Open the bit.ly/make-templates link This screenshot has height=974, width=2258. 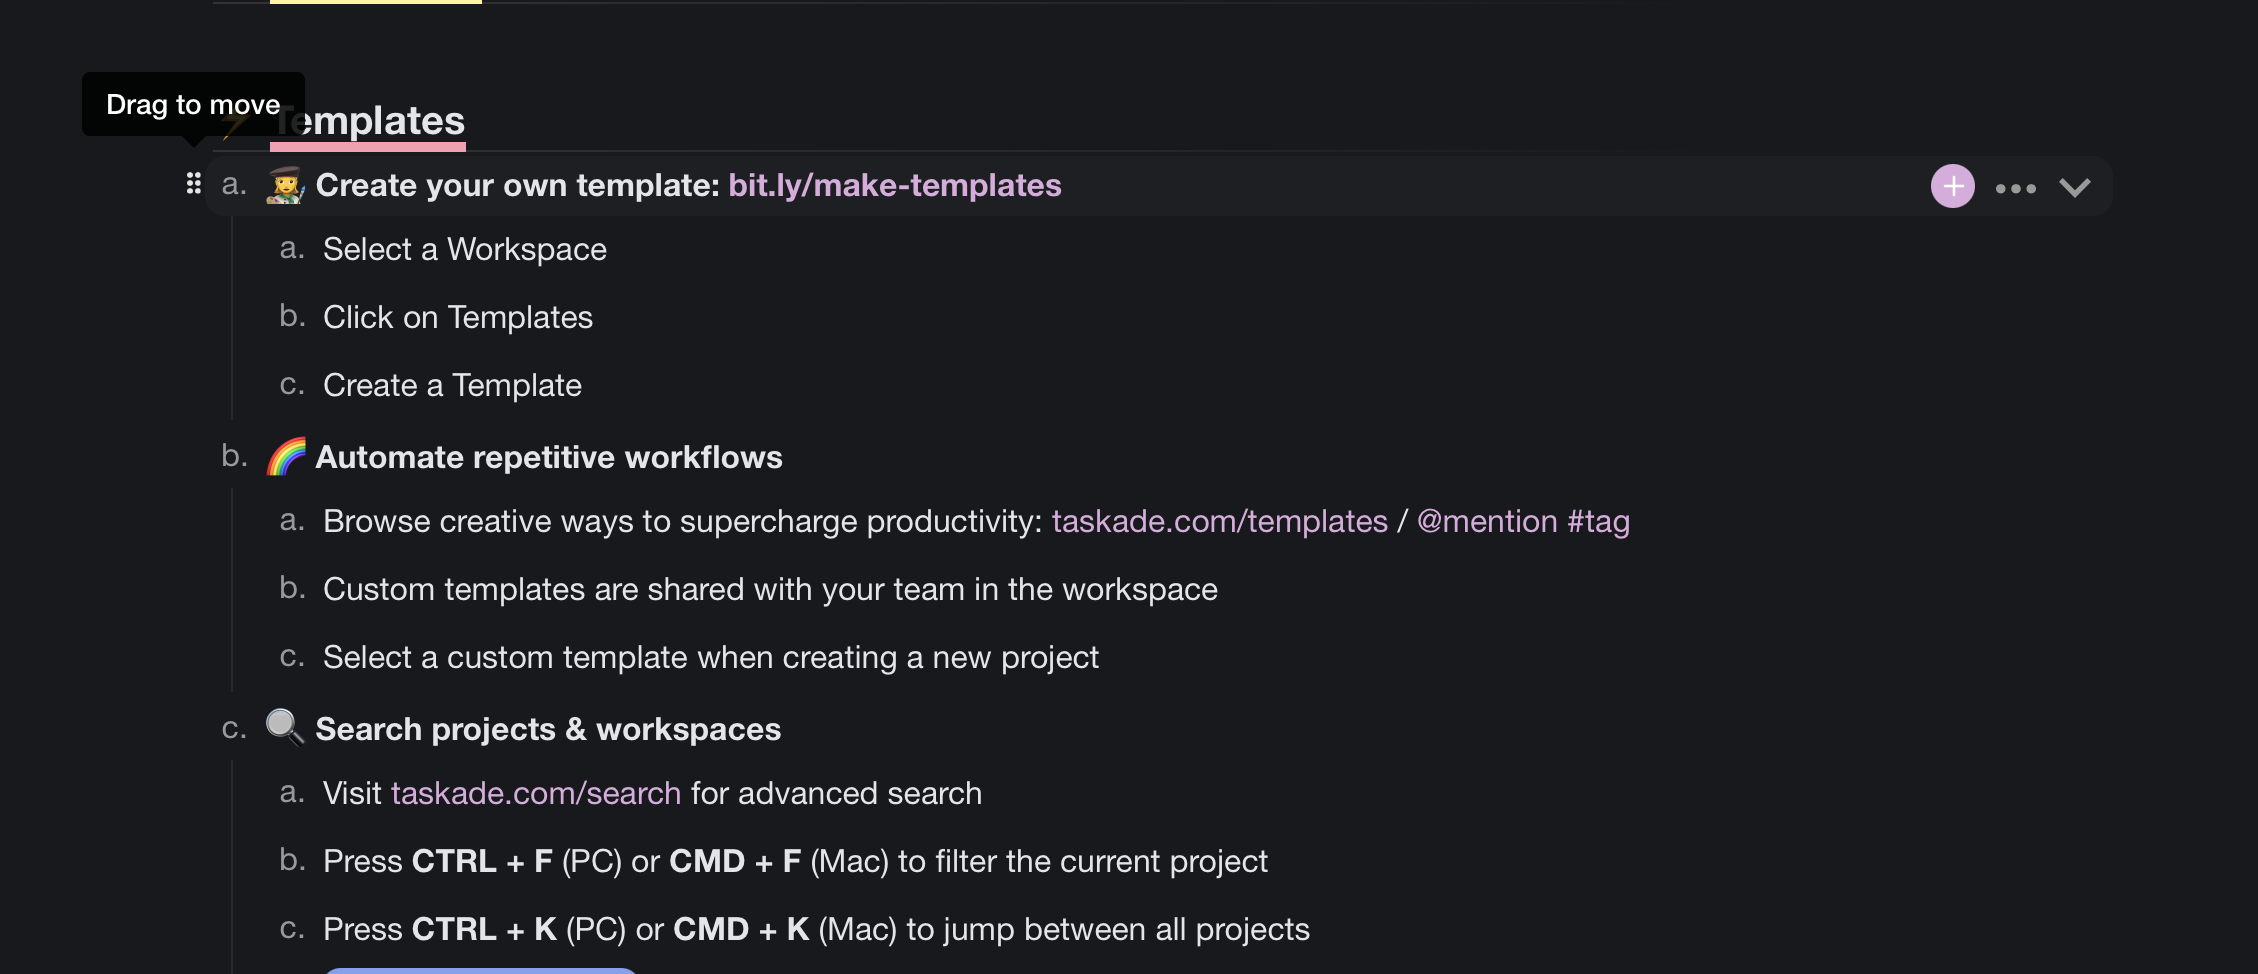click(x=894, y=186)
